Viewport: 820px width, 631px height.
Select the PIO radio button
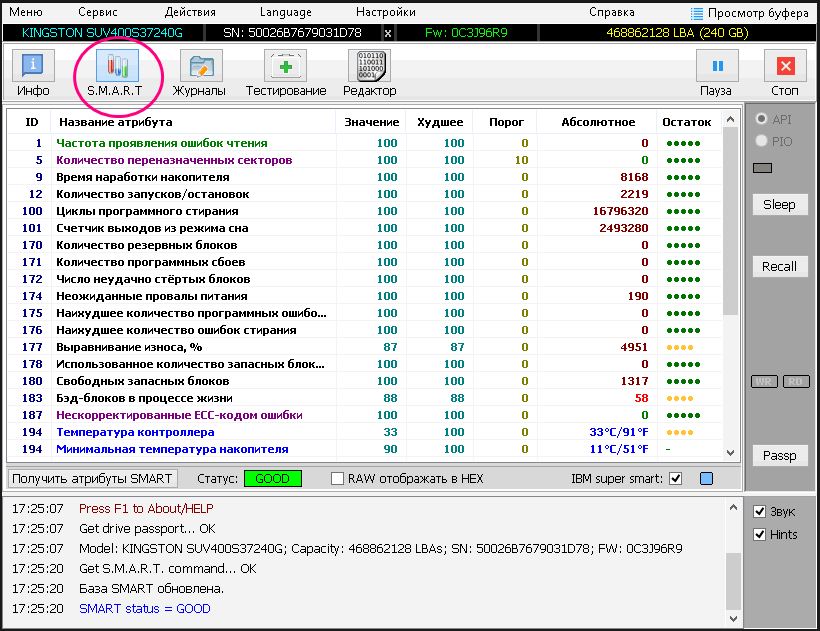pyautogui.click(x=762, y=142)
